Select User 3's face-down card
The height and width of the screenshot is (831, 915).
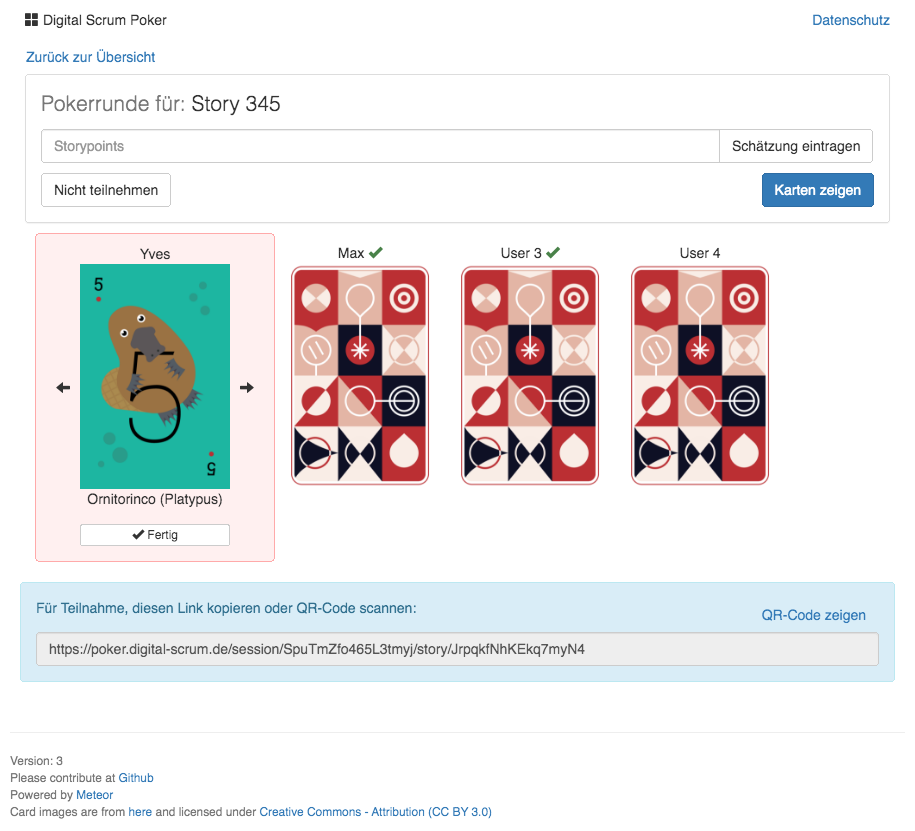click(x=530, y=375)
